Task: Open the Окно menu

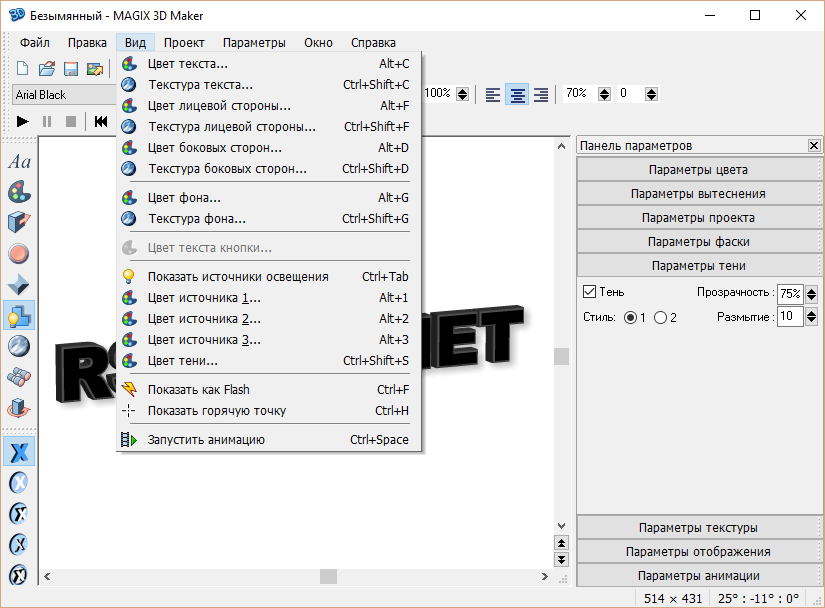Action: pos(318,43)
